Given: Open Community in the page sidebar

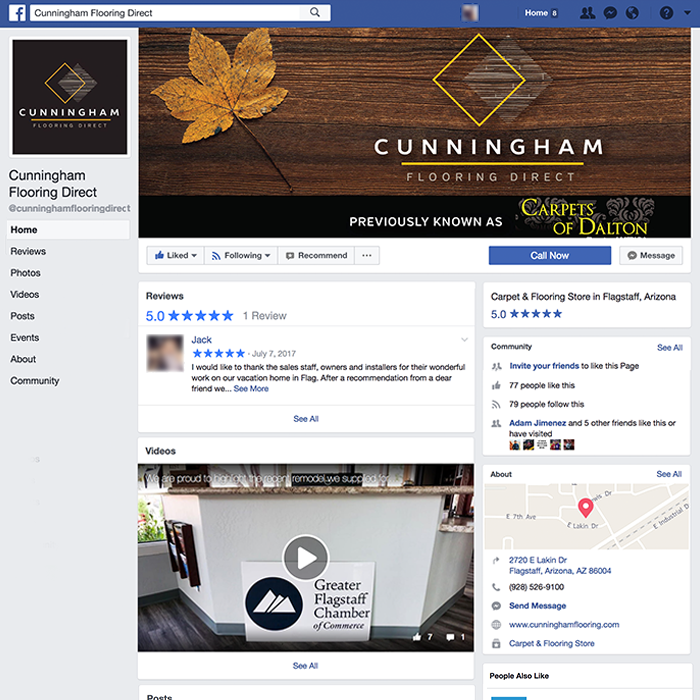Looking at the screenshot, I should (x=34, y=381).
